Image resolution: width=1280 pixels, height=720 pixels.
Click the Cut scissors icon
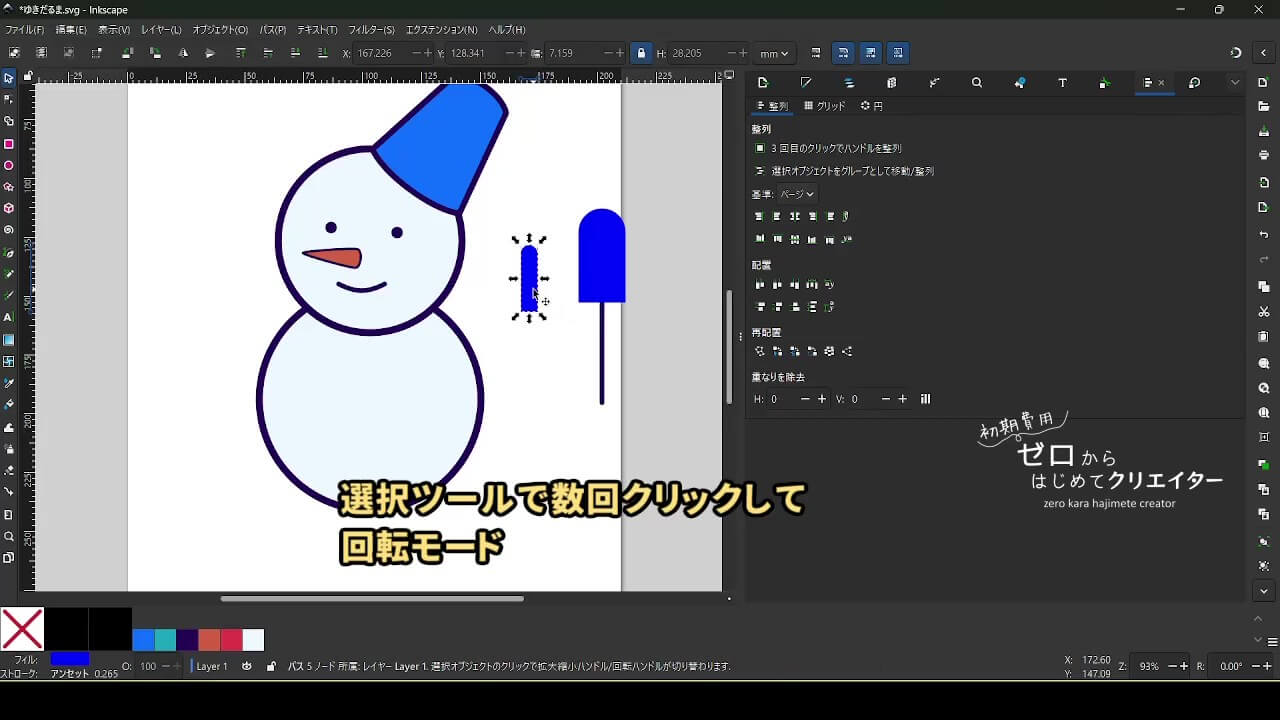pos(1264,312)
